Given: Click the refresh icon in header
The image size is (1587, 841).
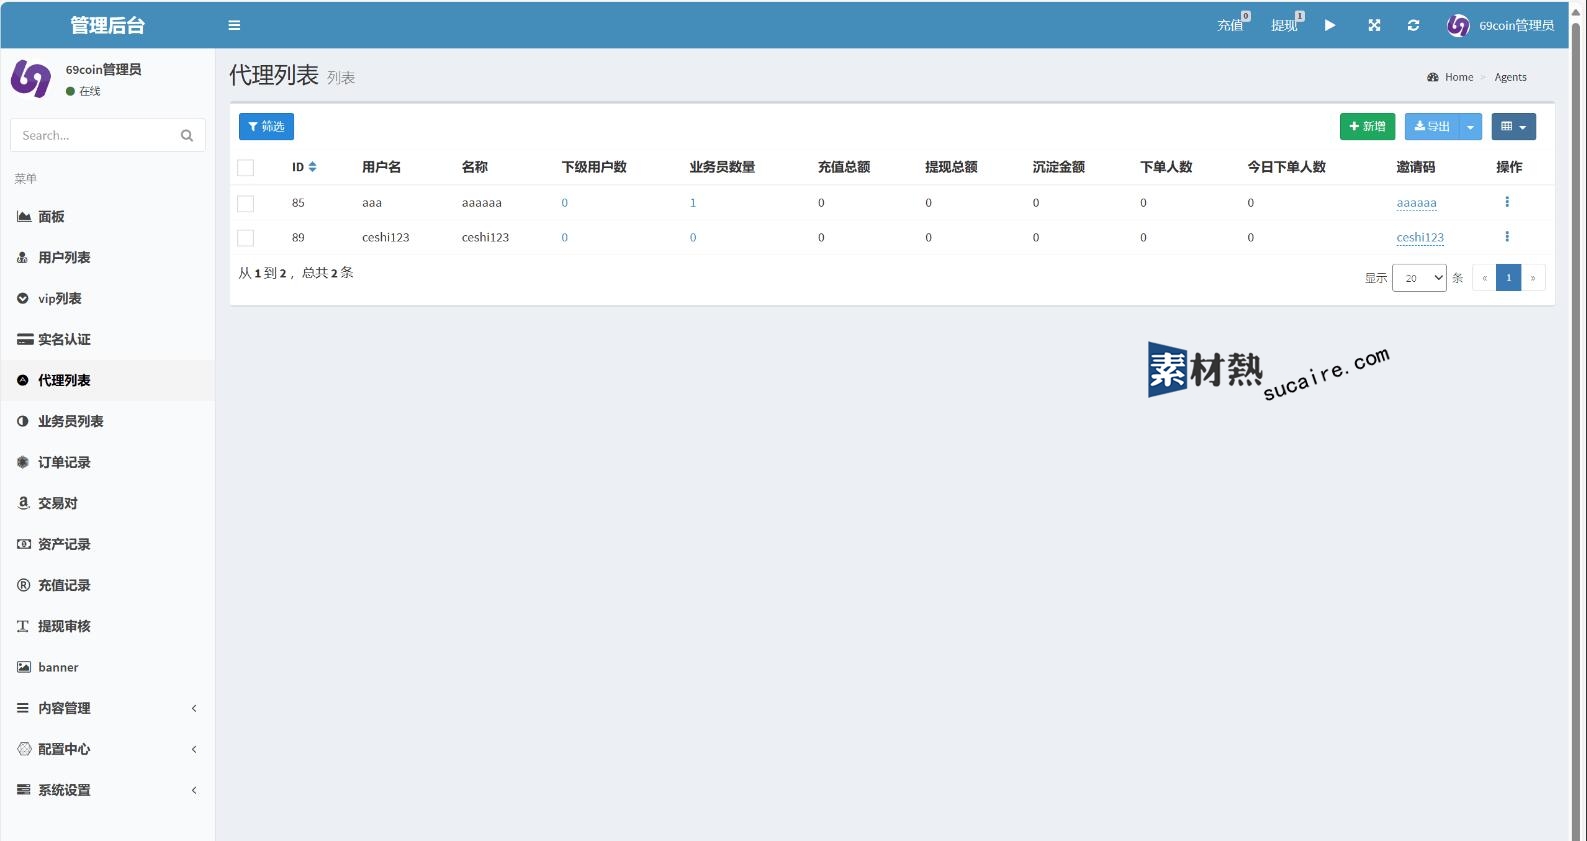Looking at the screenshot, I should [1413, 26].
